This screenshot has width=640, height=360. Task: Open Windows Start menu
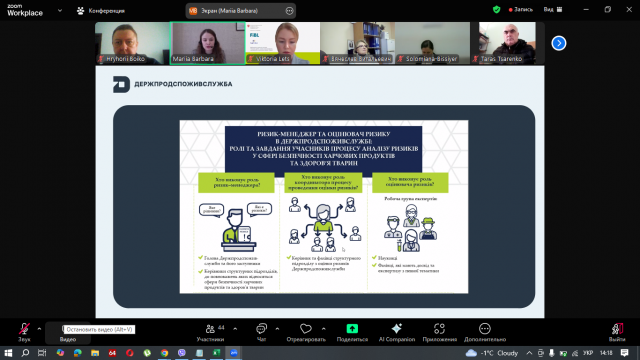[x=8, y=353]
